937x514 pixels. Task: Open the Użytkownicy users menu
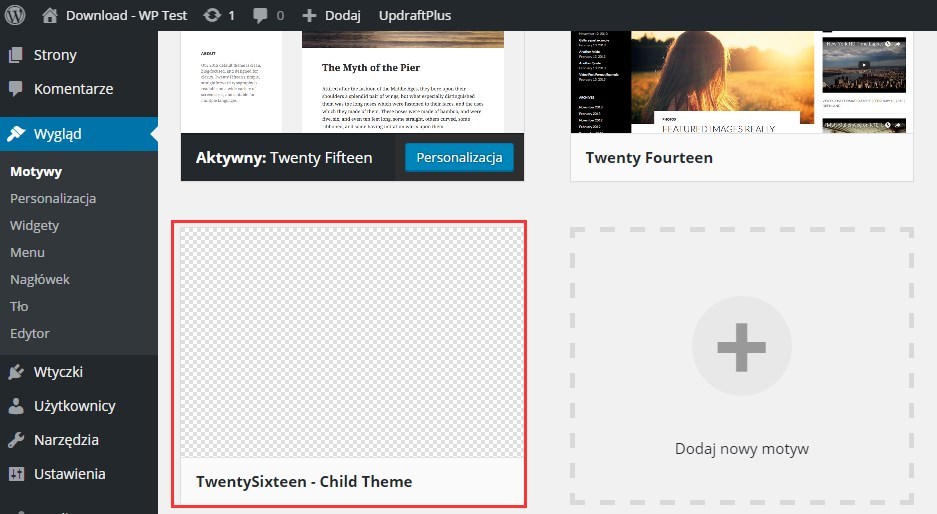[75, 406]
